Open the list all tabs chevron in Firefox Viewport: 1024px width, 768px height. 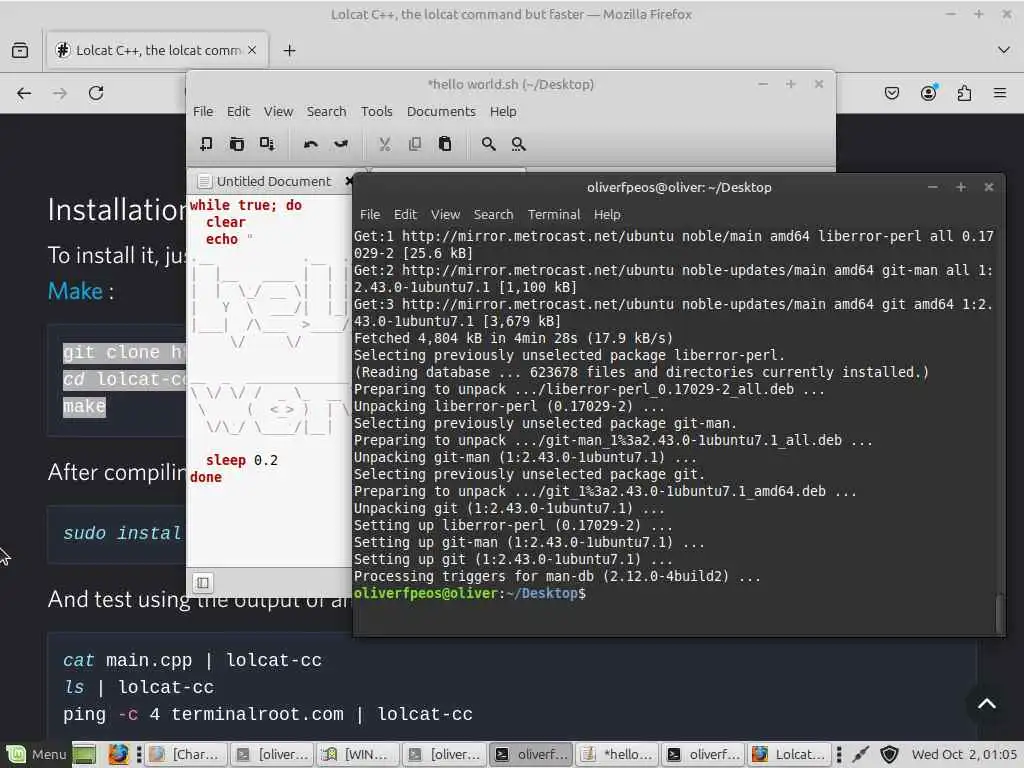[1004, 50]
